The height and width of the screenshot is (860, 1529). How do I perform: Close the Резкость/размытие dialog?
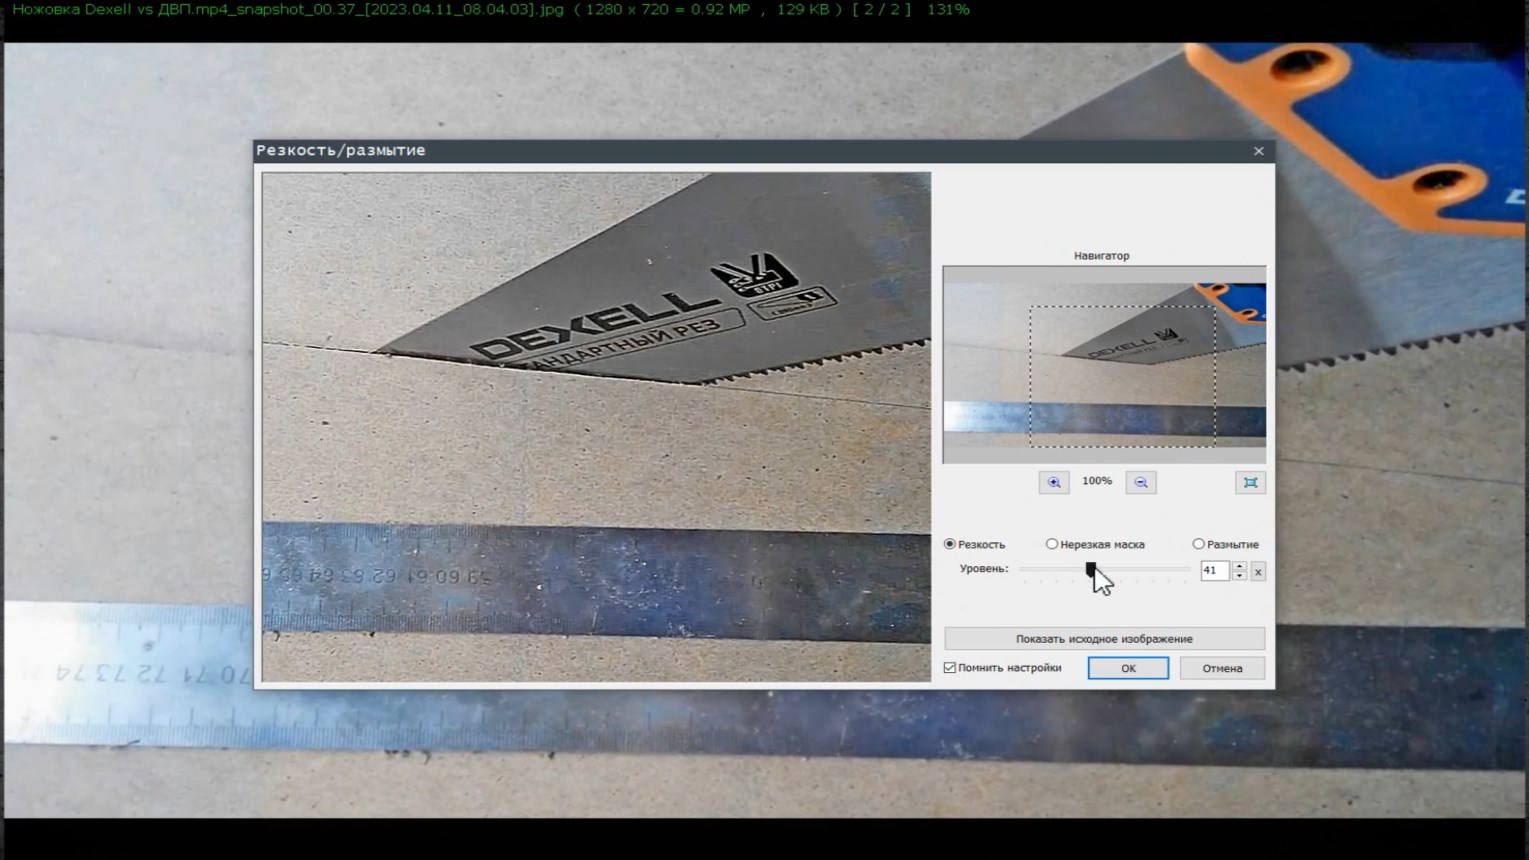tap(1259, 151)
